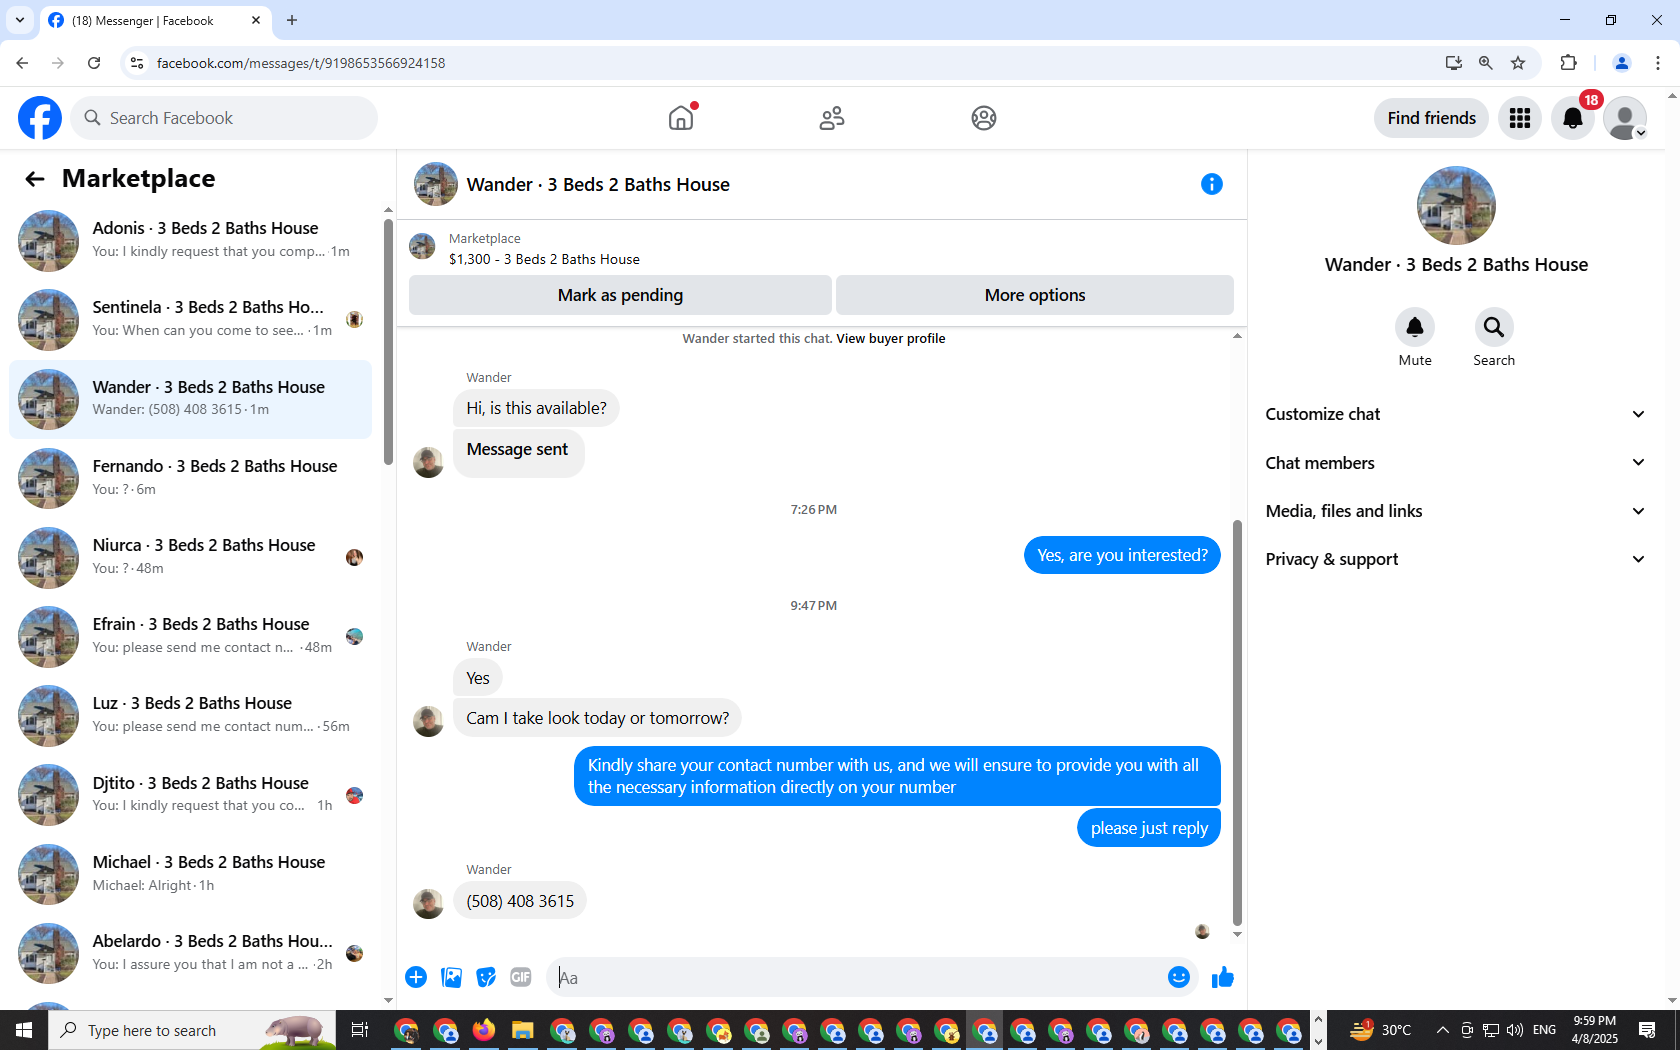Screen dimensions: 1680x1050
Task: Open Firefox from taskbar
Action: point(484,1030)
